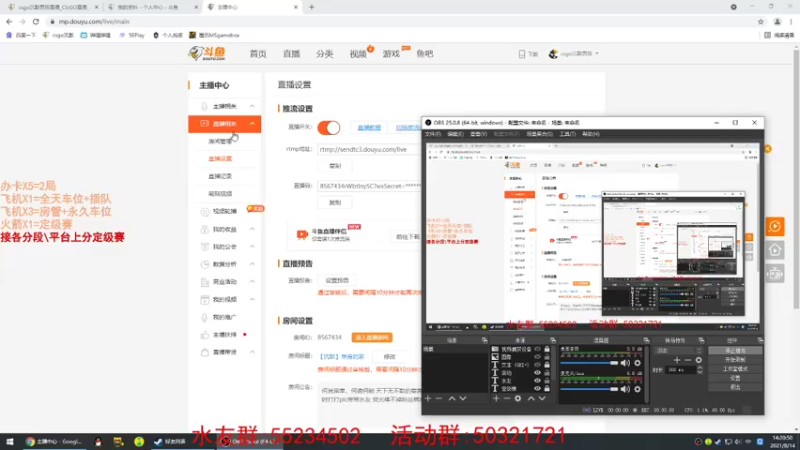Add a new scene in OBS Scenes panel
Viewport: 800px width, 450px height.
(428, 398)
